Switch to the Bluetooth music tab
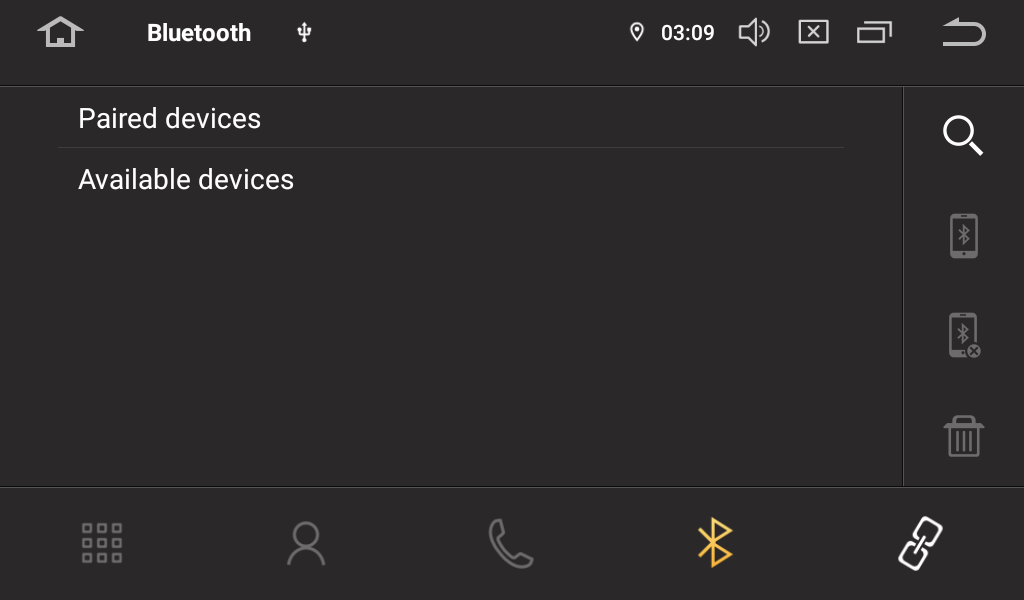This screenshot has height=600, width=1024. (714, 543)
